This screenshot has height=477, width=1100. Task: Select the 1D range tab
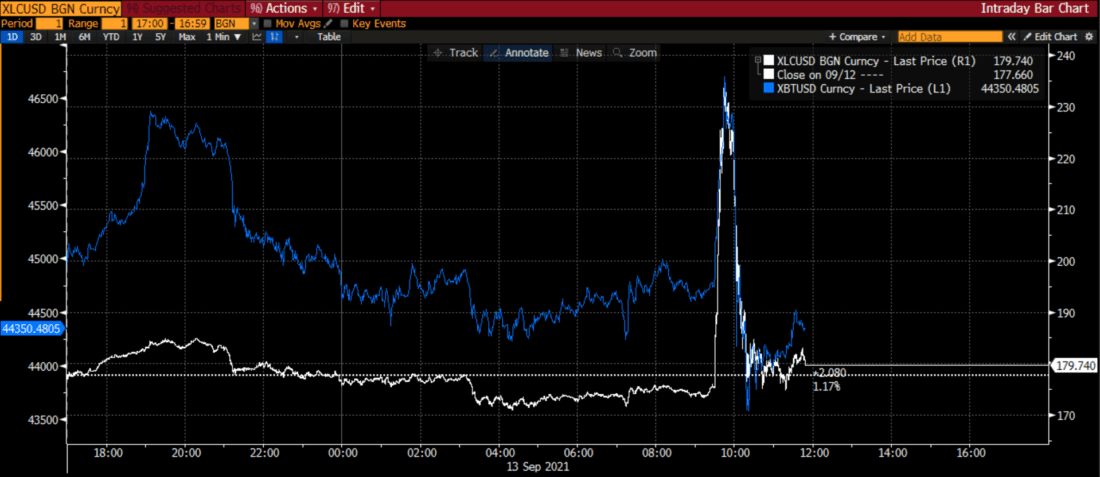13,36
